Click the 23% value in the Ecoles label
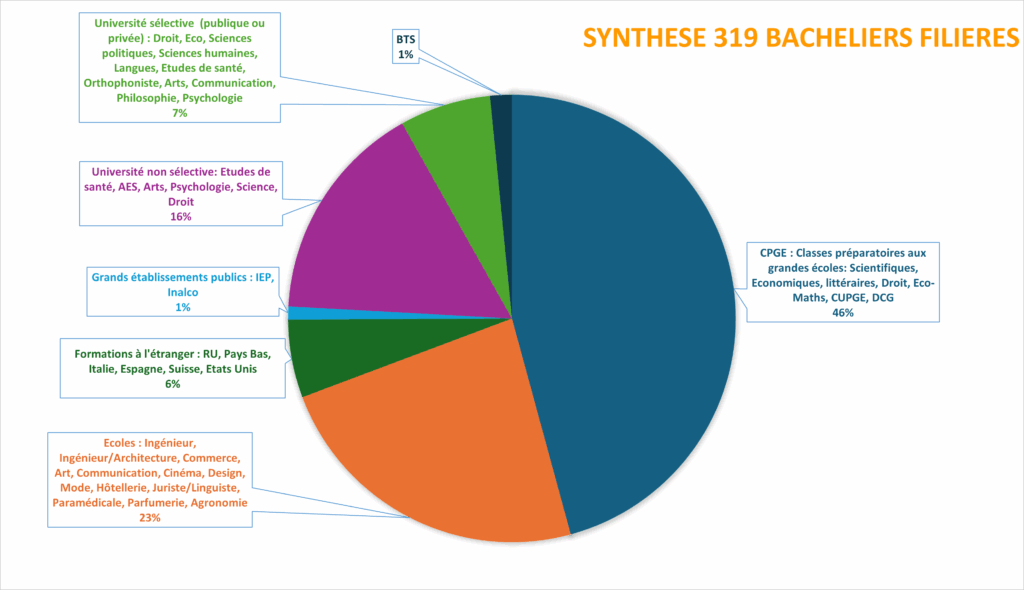Screen dimensions: 1024x590 point(149,518)
